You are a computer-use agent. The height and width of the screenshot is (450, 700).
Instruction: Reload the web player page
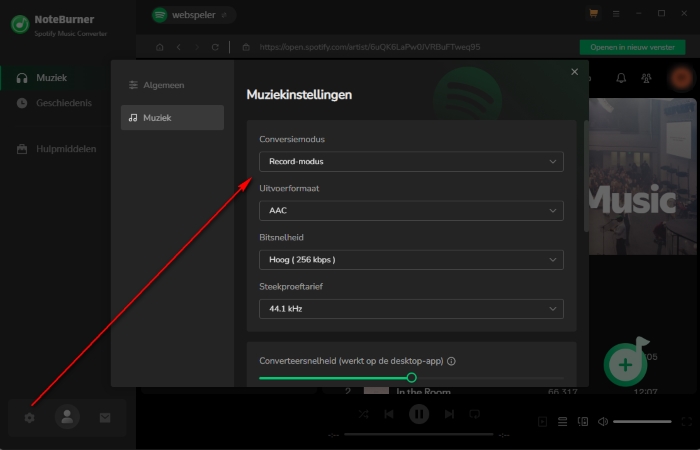click(215, 47)
